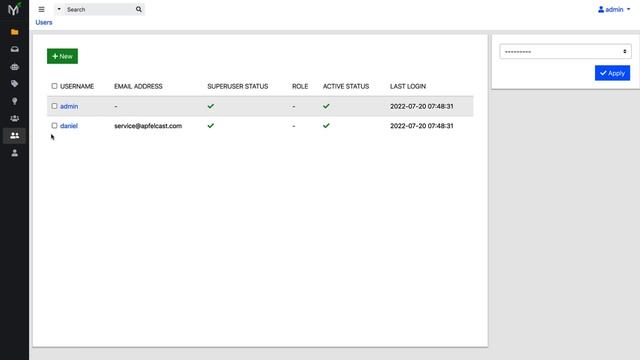640x360 pixels.
Task: Click the service@apfelcast.com email cell
Action: (x=148, y=126)
